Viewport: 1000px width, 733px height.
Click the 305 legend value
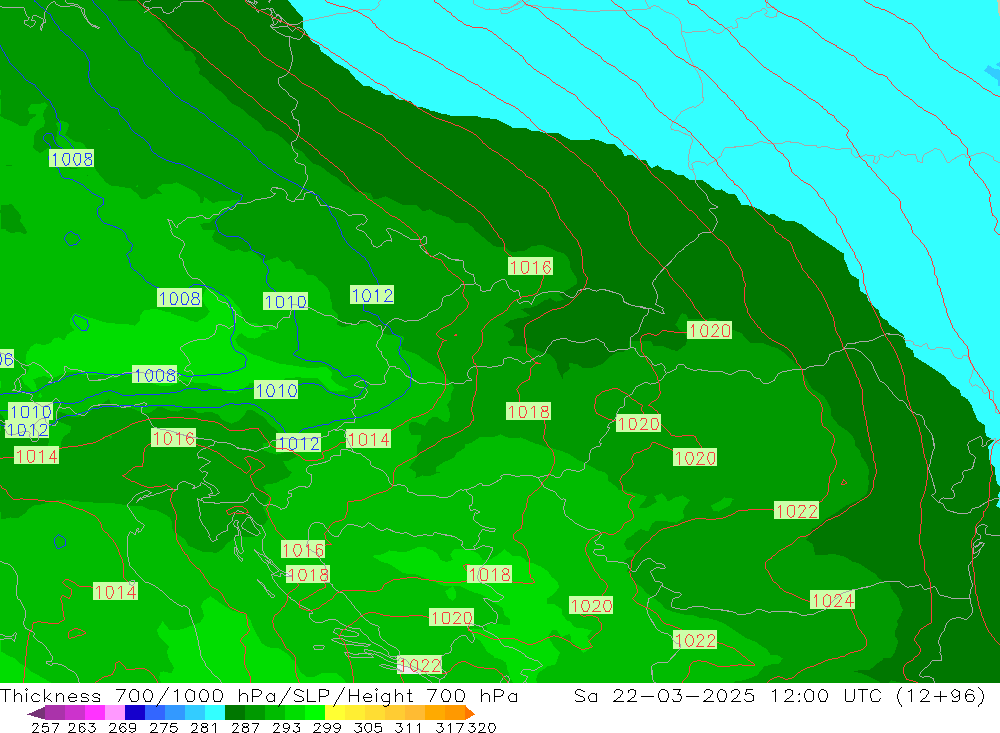367,727
